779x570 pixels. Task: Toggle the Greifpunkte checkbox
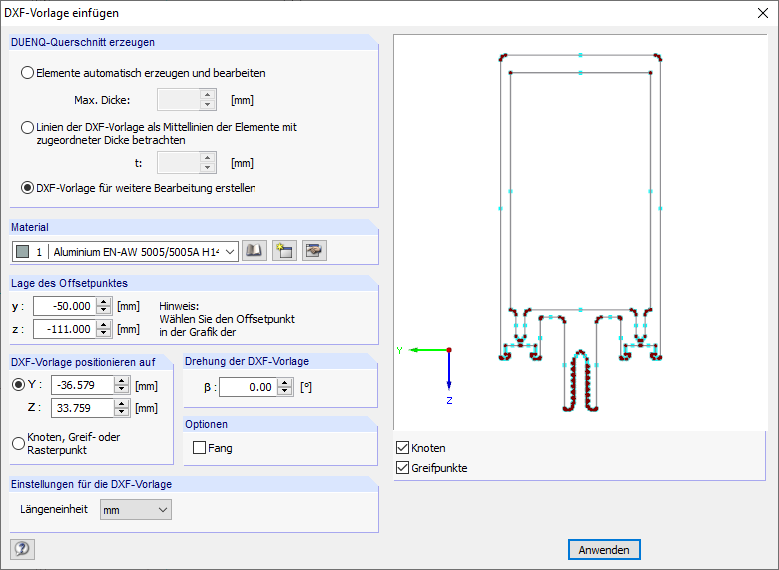tap(402, 468)
